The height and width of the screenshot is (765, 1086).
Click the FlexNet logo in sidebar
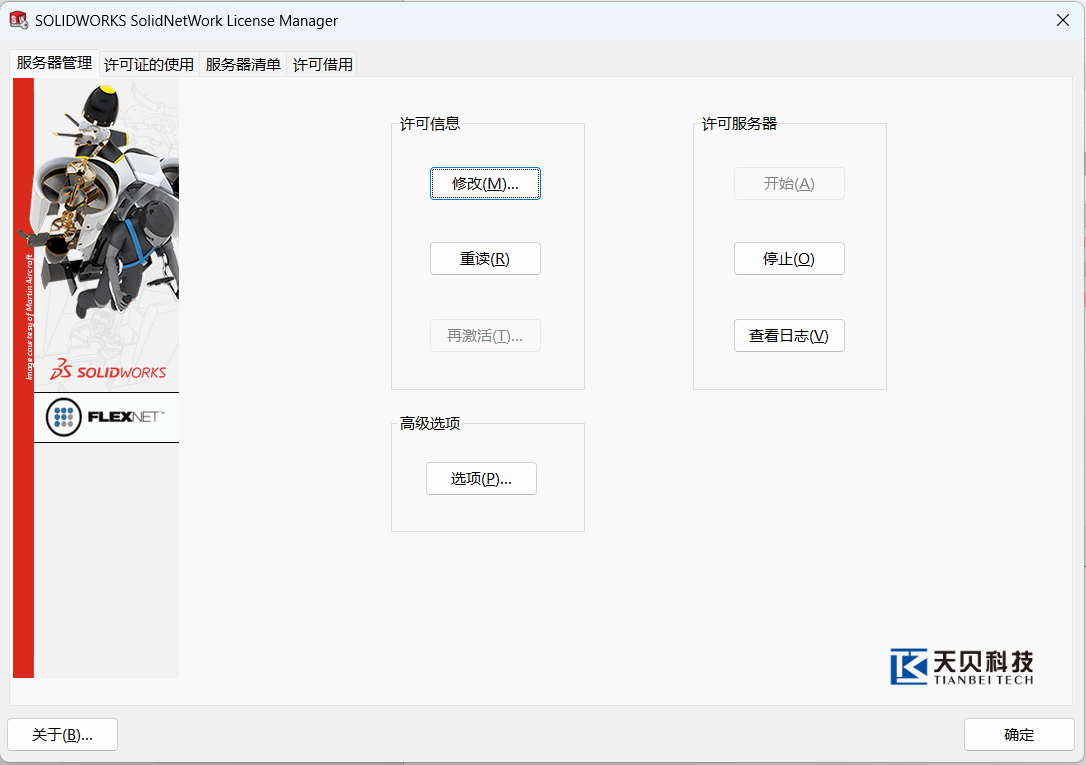click(106, 417)
